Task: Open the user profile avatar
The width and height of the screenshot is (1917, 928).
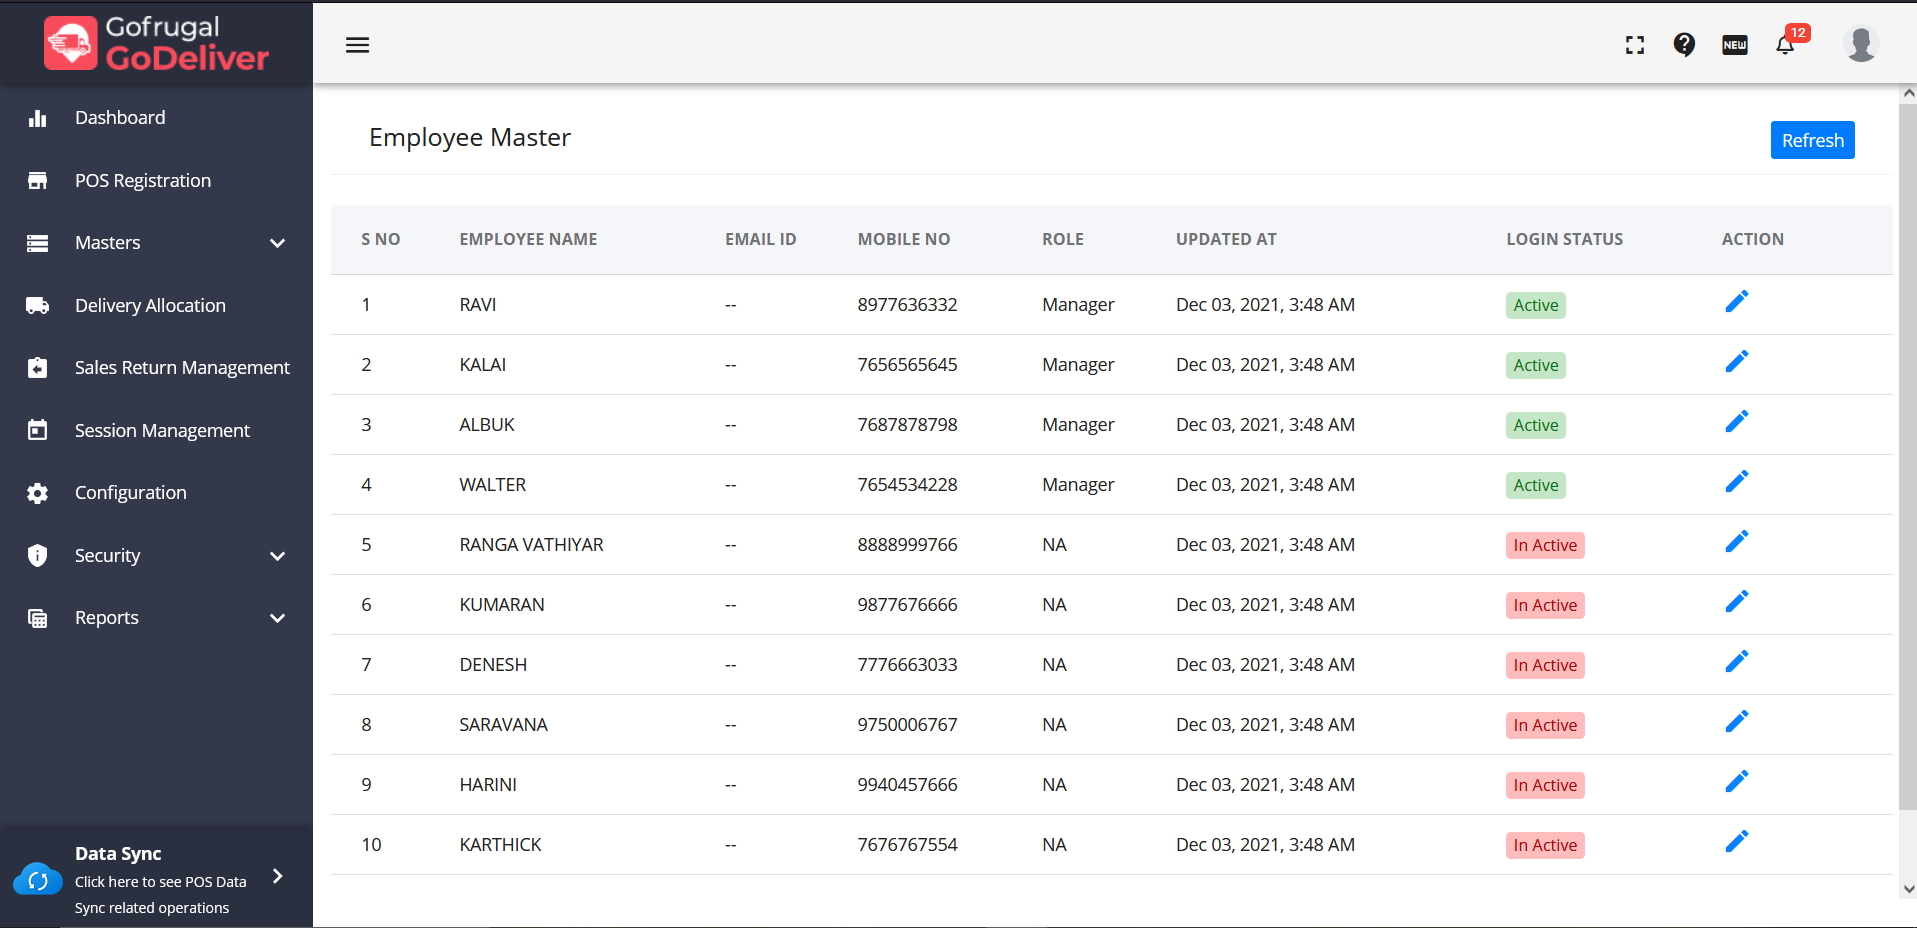Action: (x=1860, y=44)
